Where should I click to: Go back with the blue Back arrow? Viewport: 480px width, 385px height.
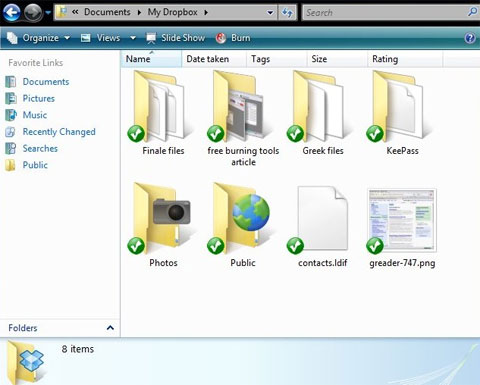[x=12, y=13]
